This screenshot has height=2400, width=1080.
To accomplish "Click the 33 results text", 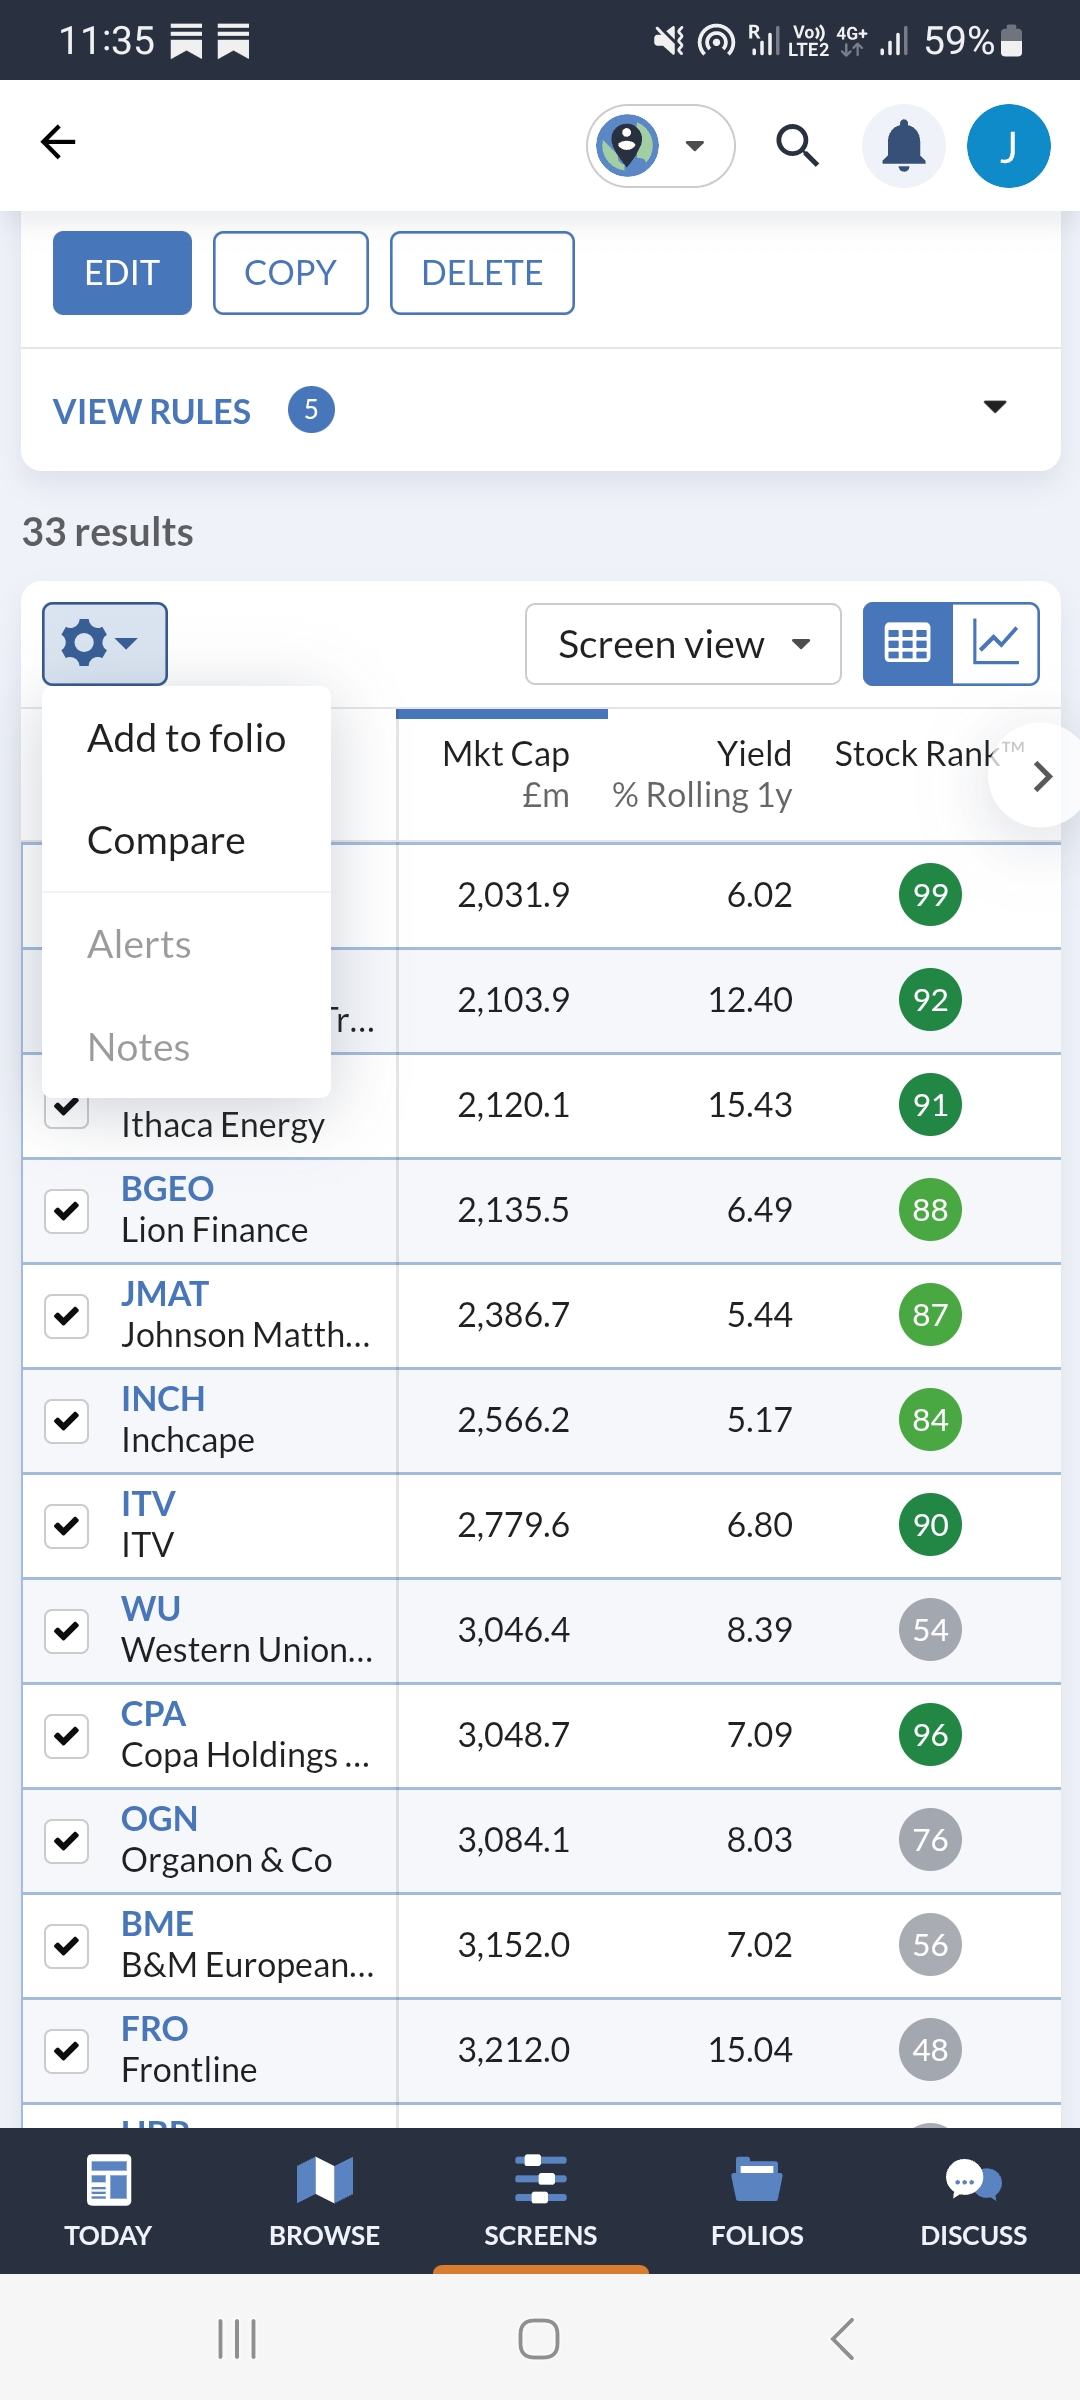I will tap(108, 533).
